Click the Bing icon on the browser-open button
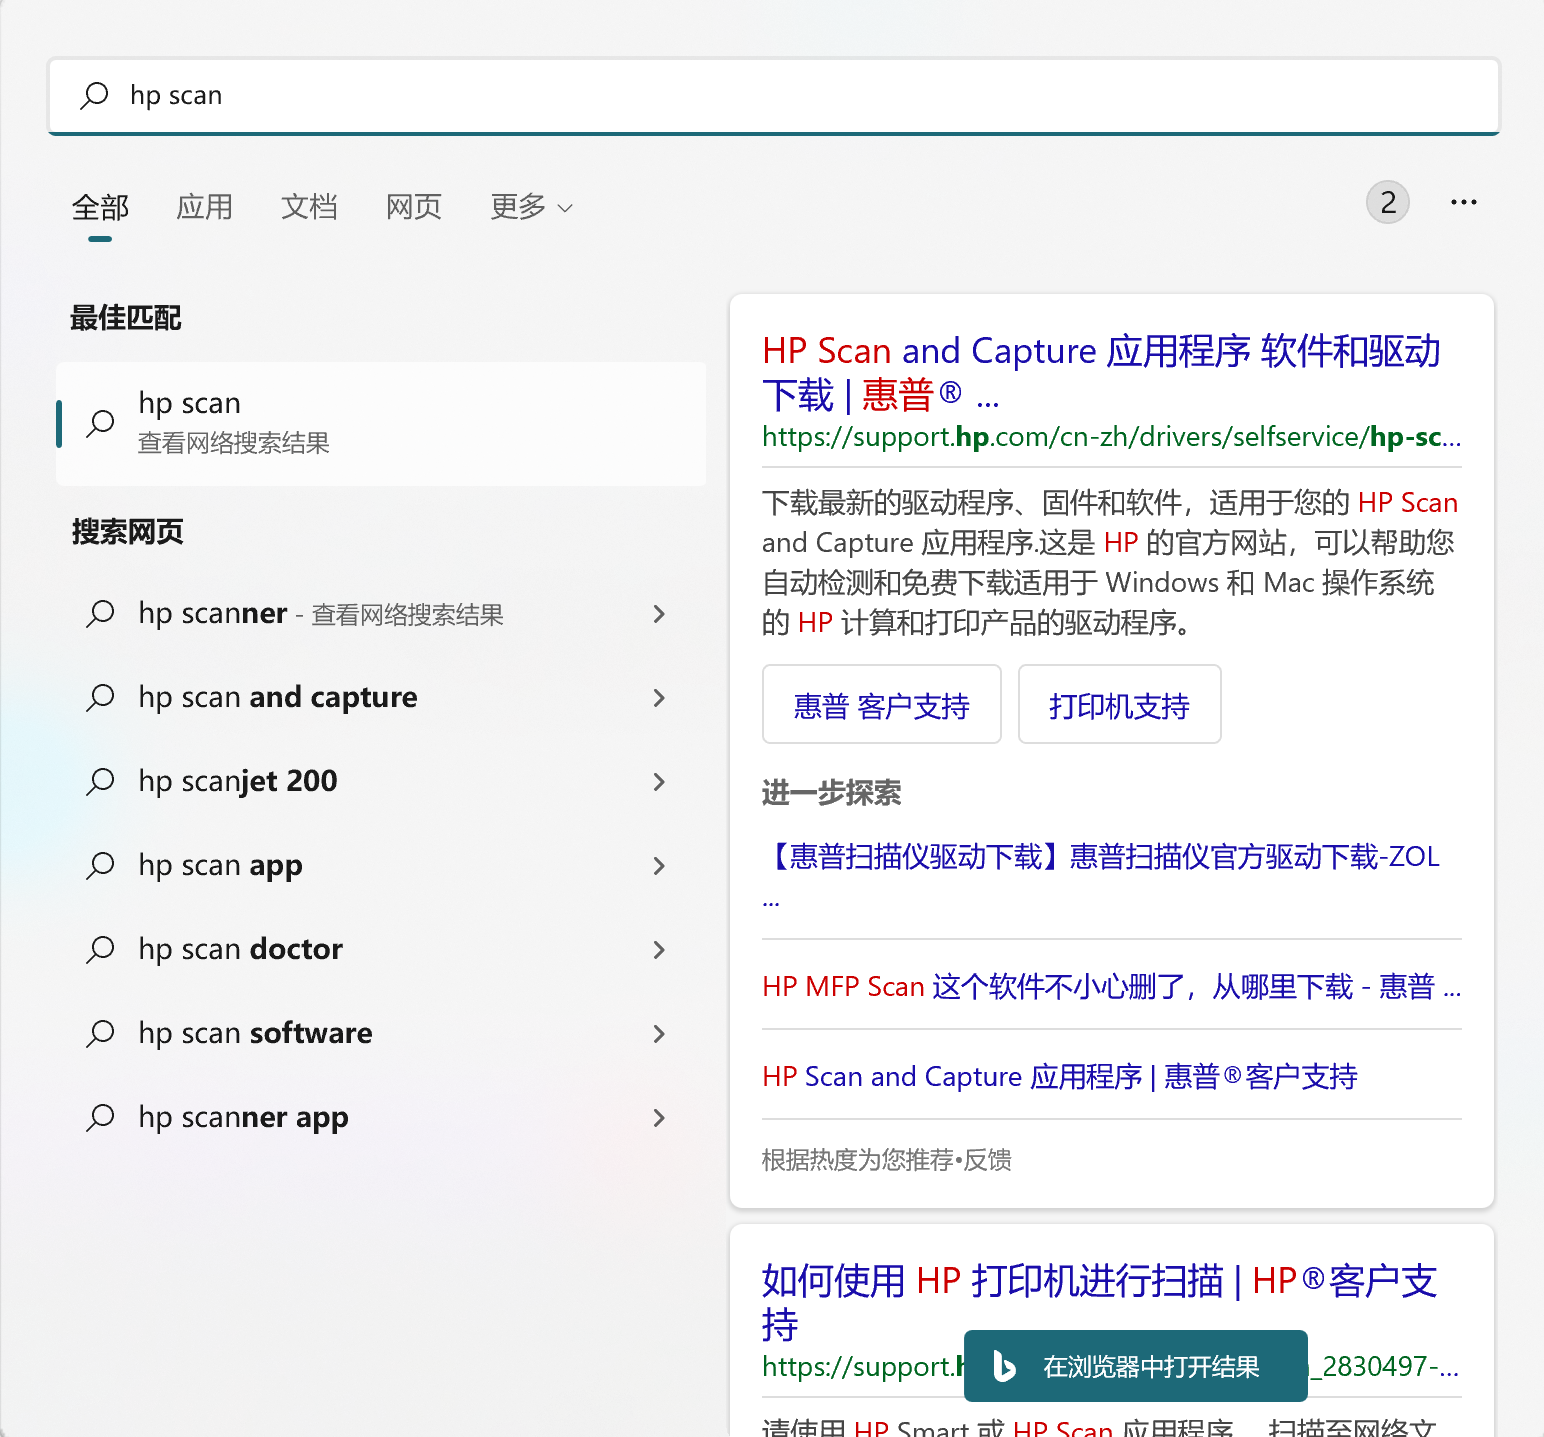The height and width of the screenshot is (1437, 1544). tap(1004, 1365)
